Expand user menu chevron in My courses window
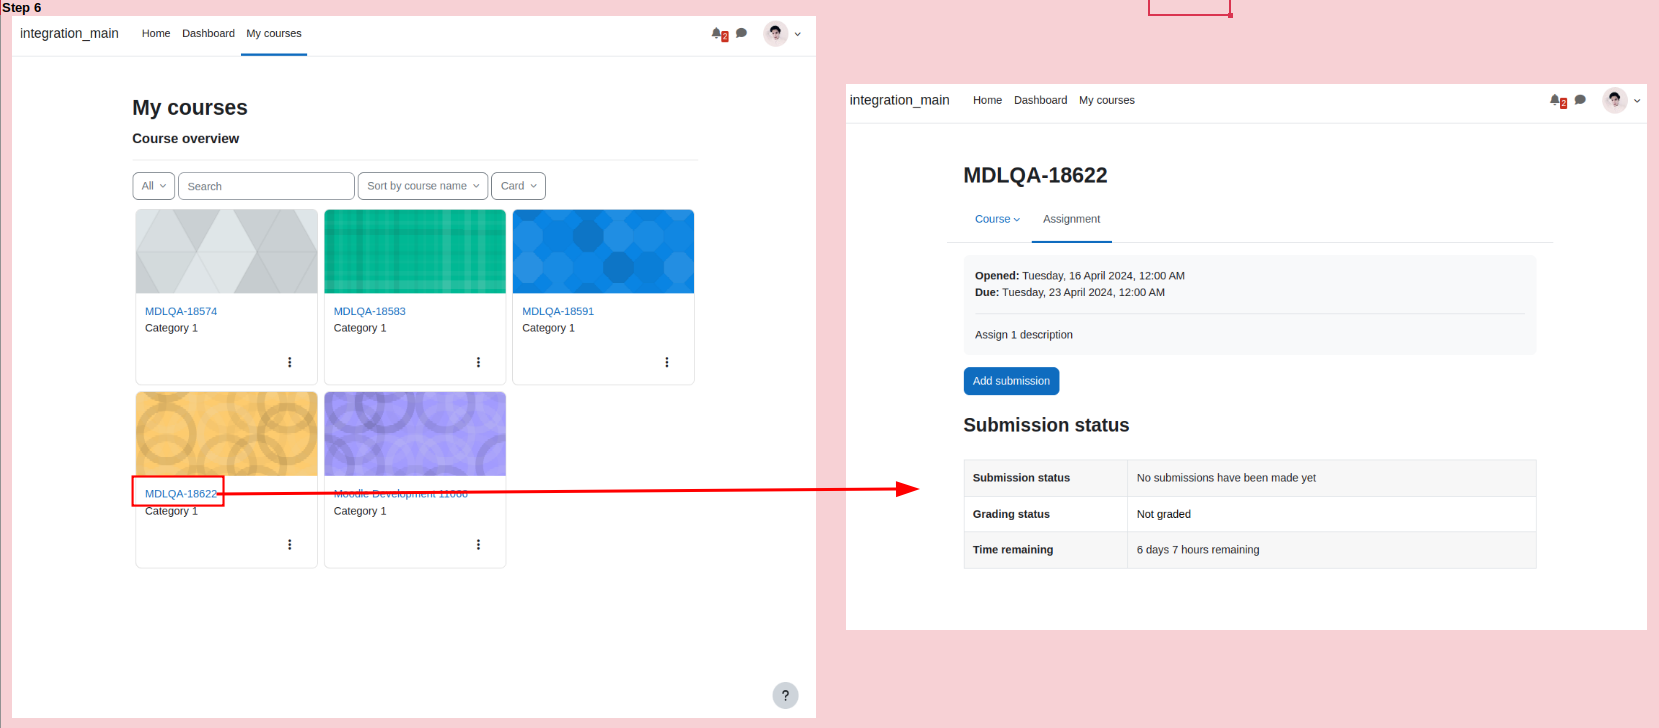This screenshot has height=728, width=1659. tap(797, 34)
